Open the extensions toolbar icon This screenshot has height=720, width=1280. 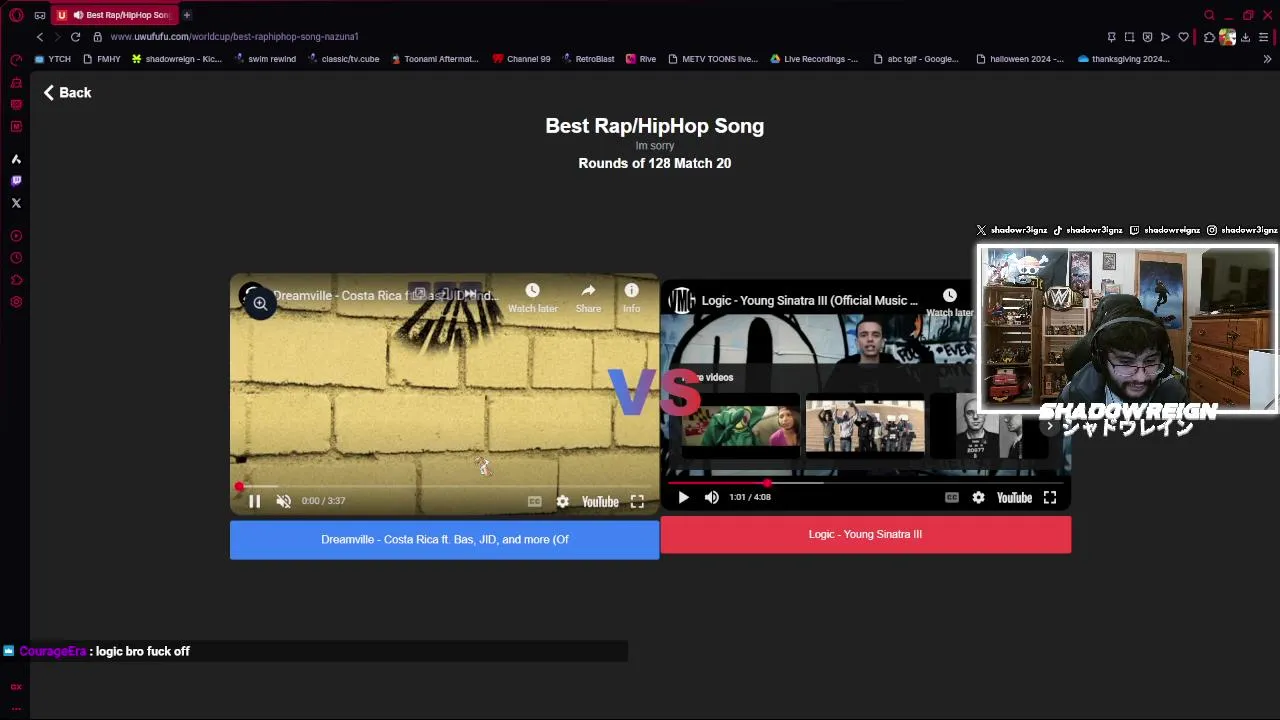1209,37
